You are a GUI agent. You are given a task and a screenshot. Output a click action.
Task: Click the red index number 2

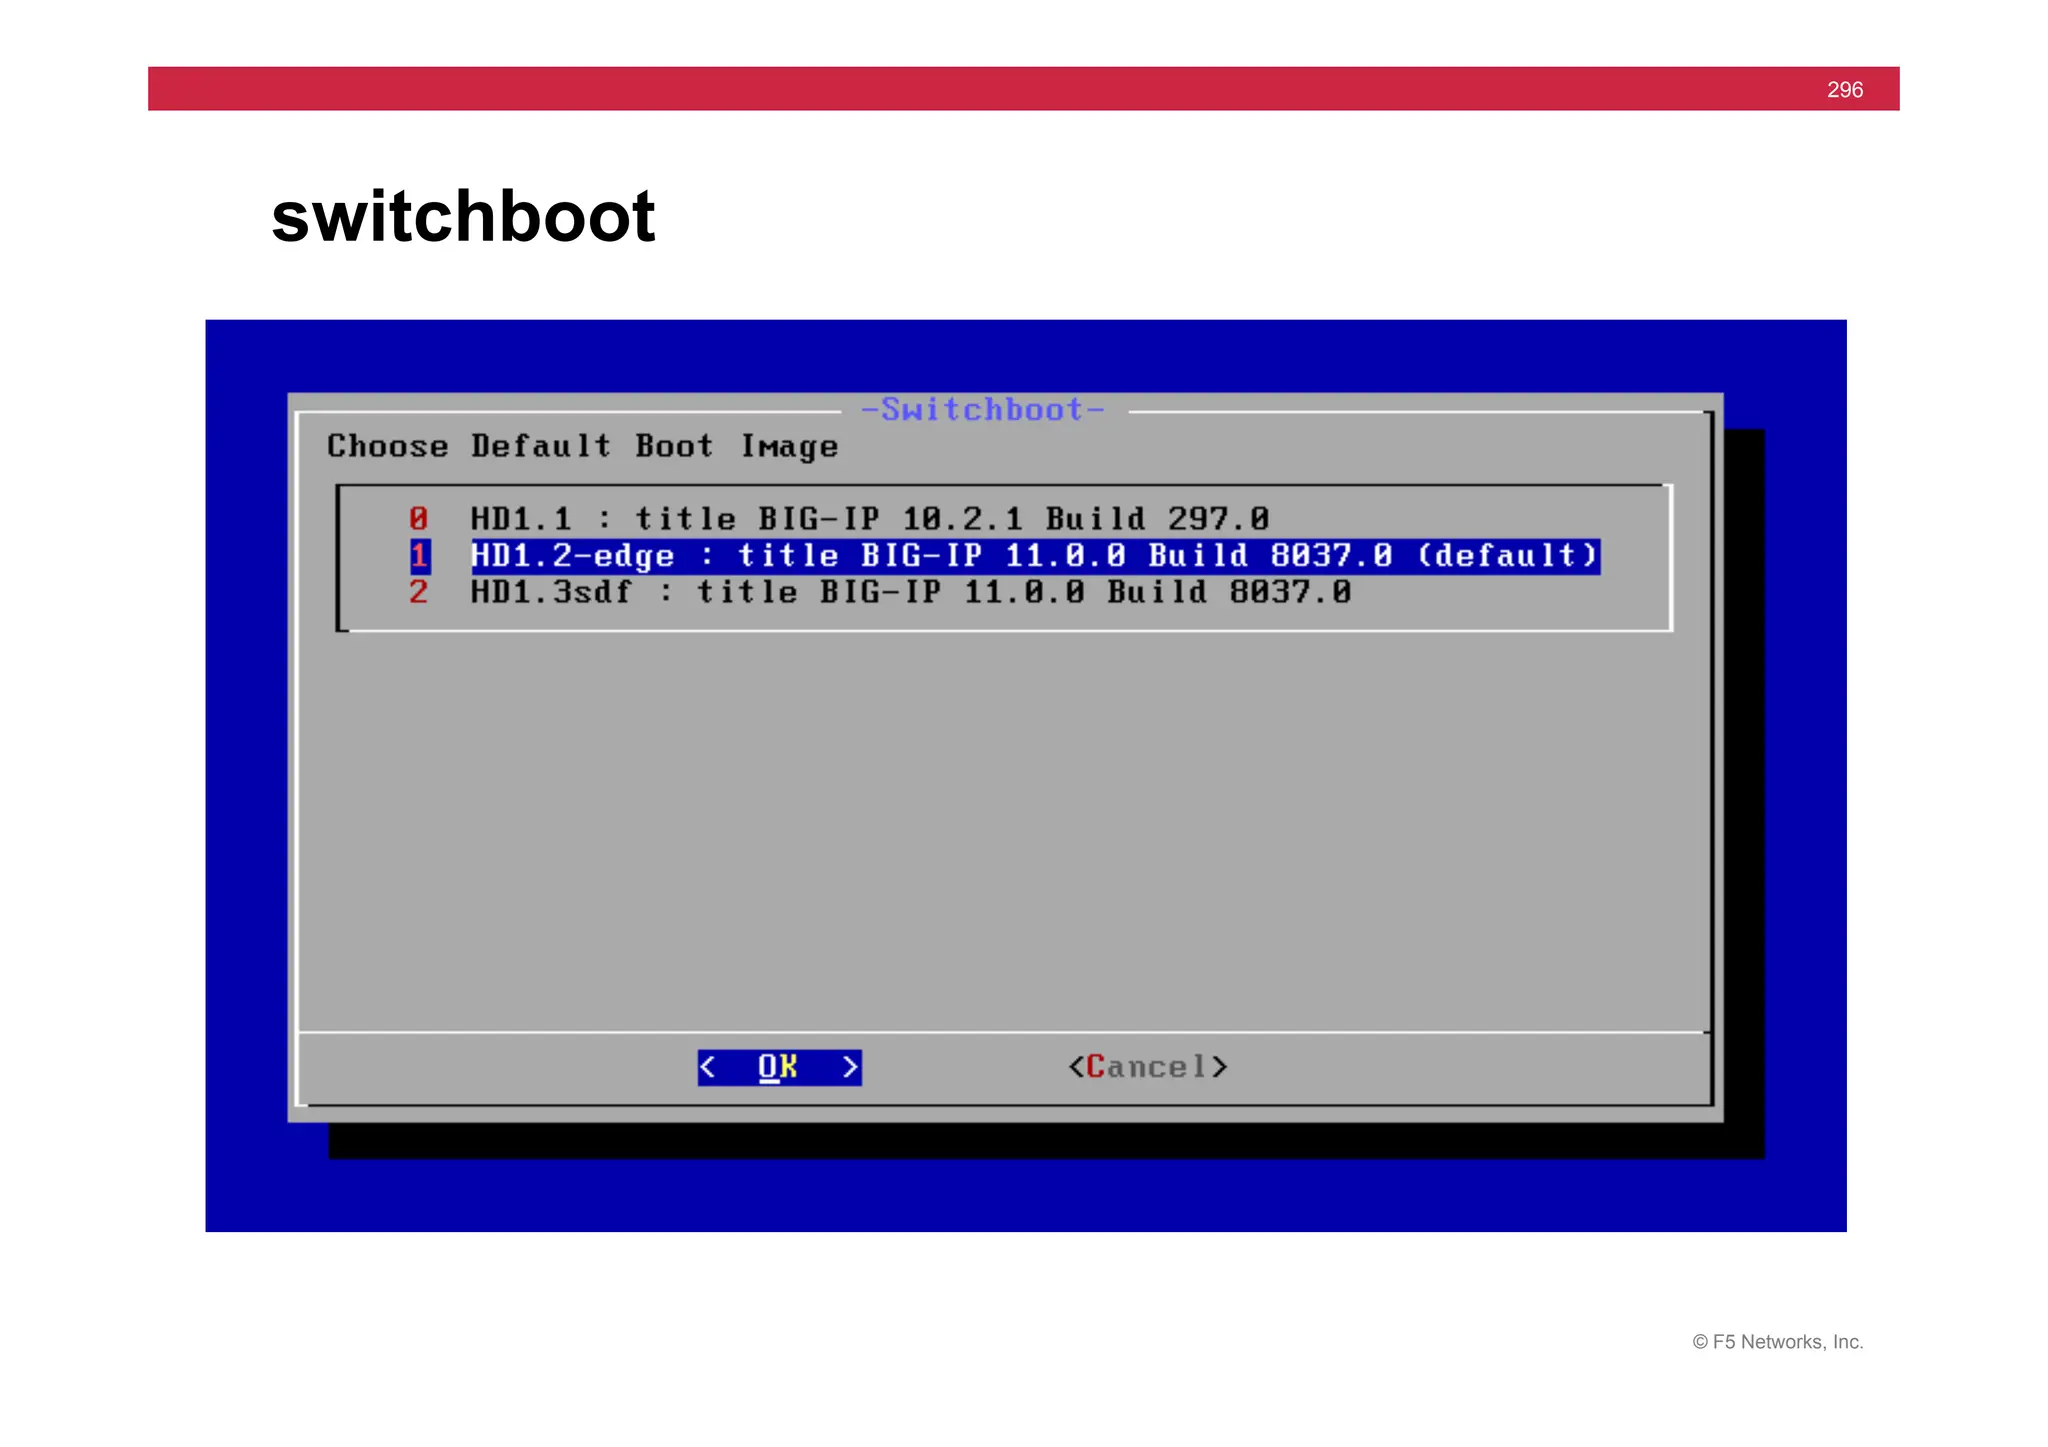pos(418,592)
